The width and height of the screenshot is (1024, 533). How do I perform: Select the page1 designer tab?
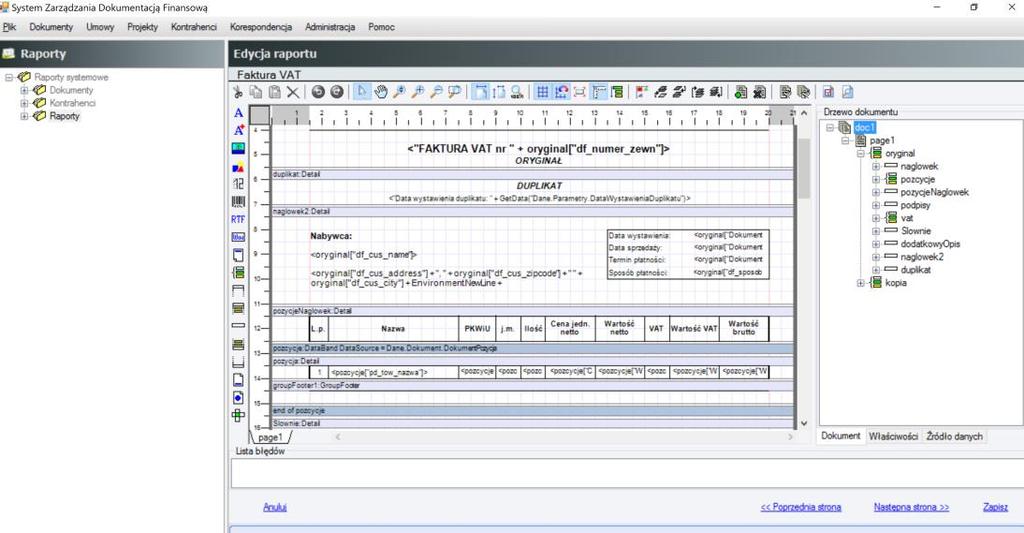point(270,438)
